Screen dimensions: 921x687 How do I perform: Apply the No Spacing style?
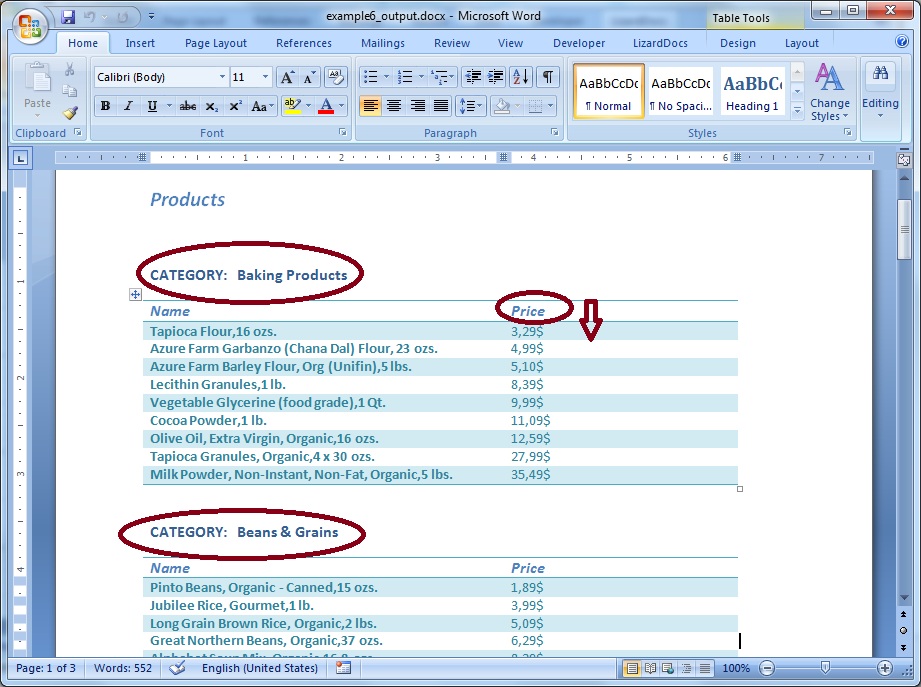coord(681,92)
